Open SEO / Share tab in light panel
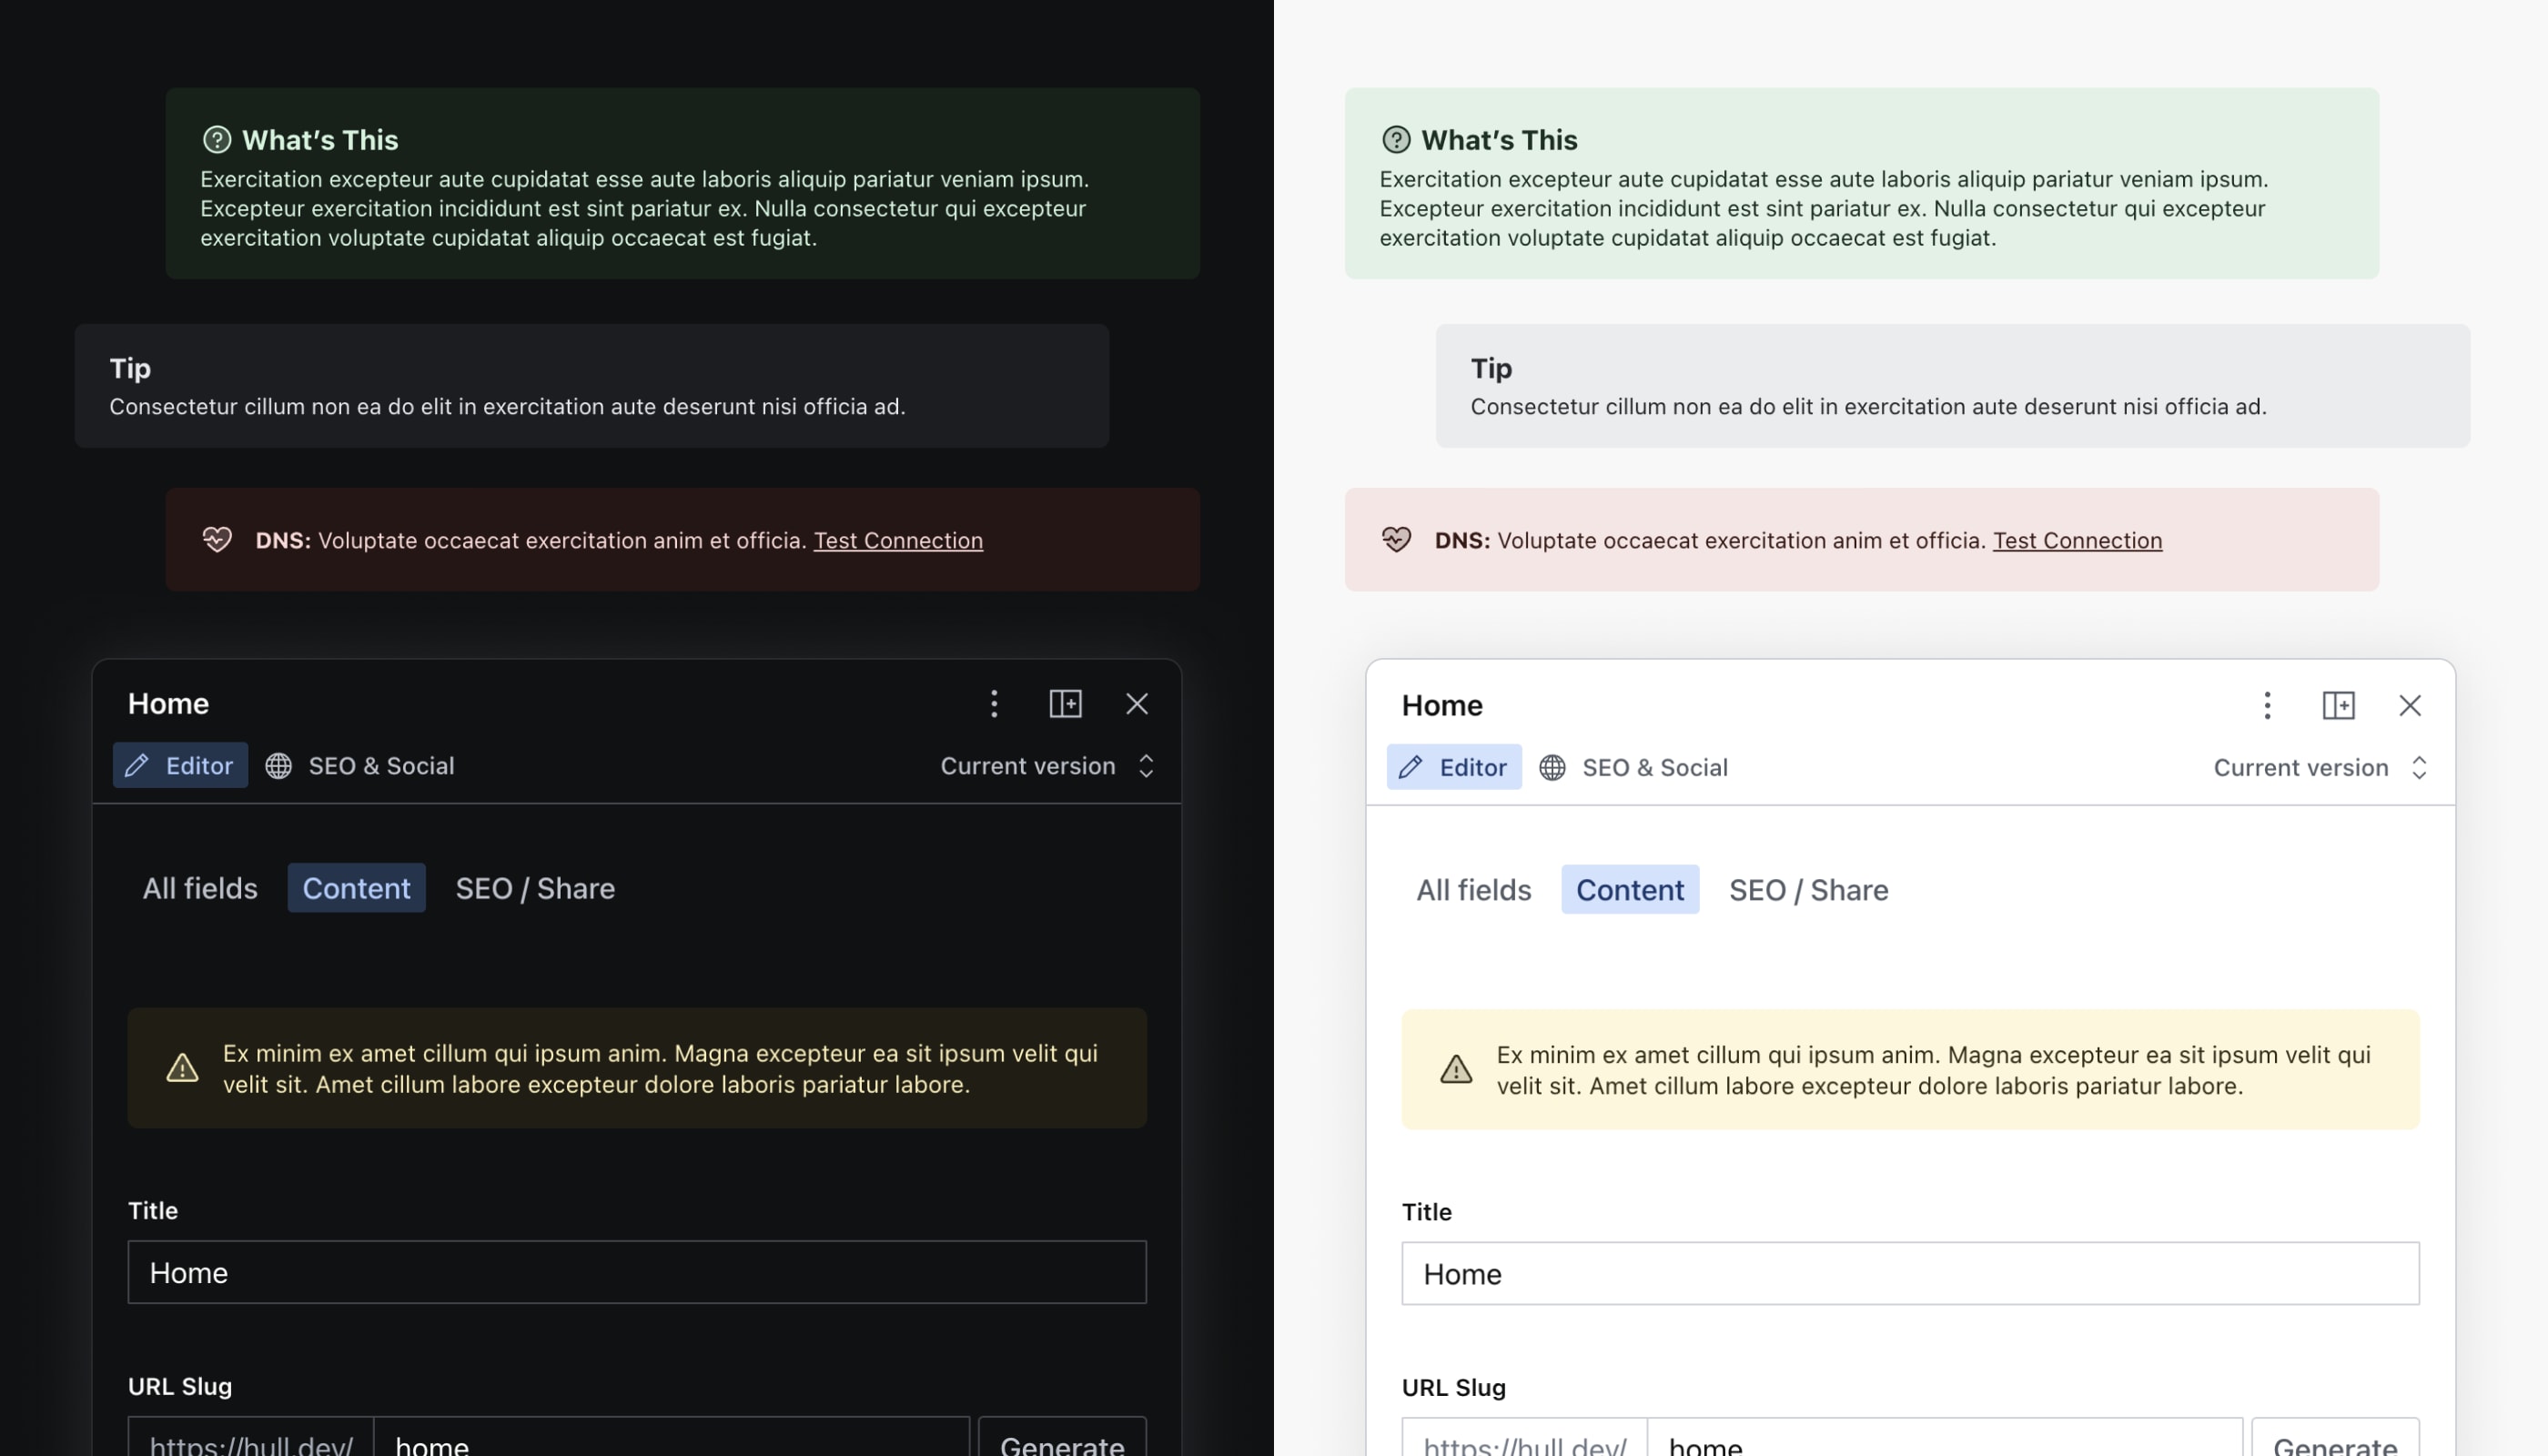Viewport: 2548px width, 1456px height. [x=1809, y=890]
